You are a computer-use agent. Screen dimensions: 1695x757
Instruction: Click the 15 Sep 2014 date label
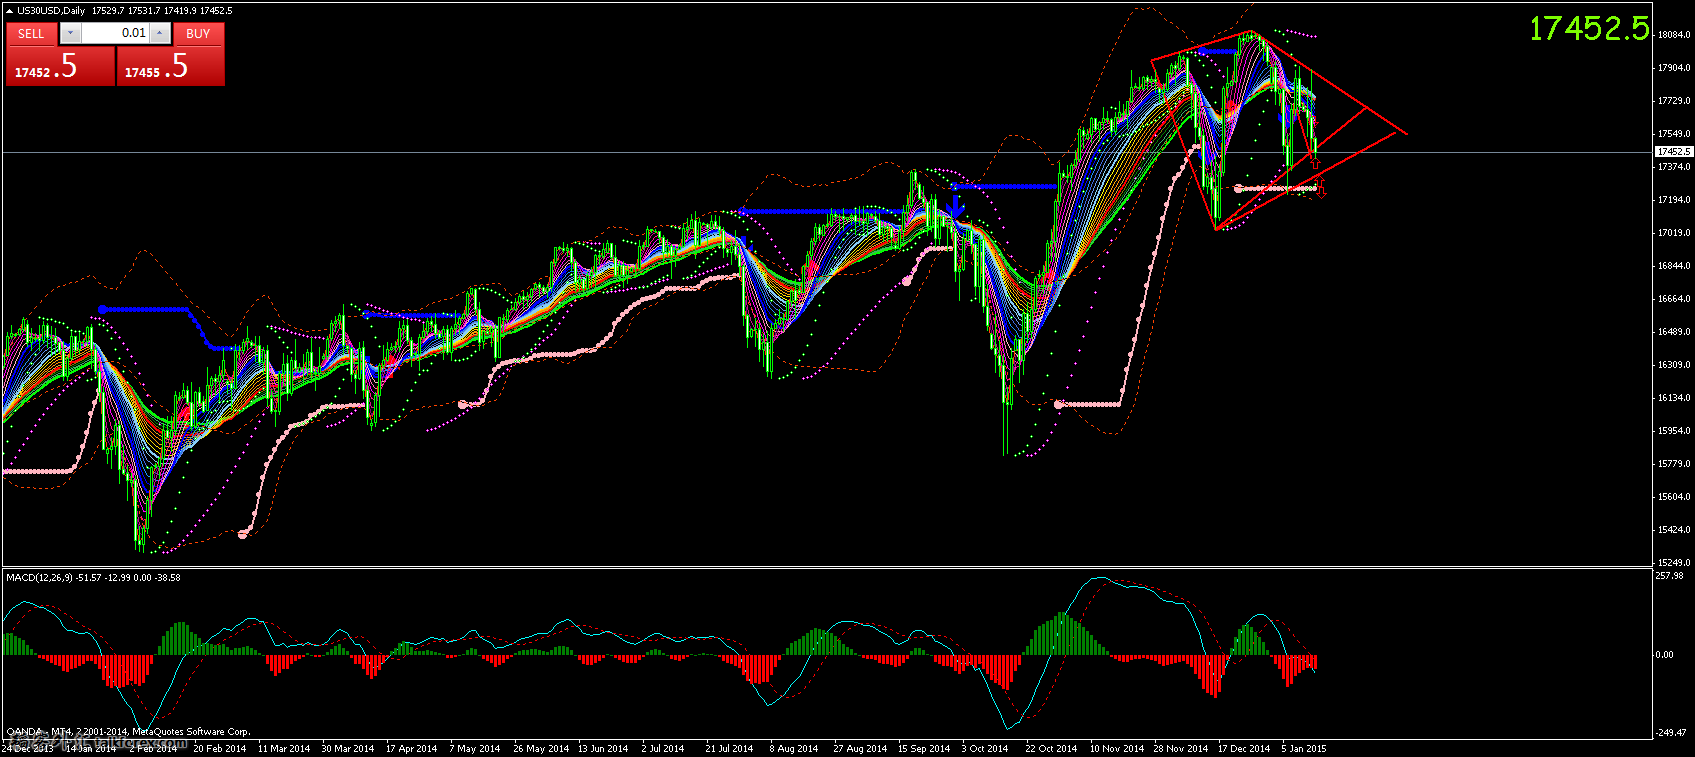pos(923,749)
